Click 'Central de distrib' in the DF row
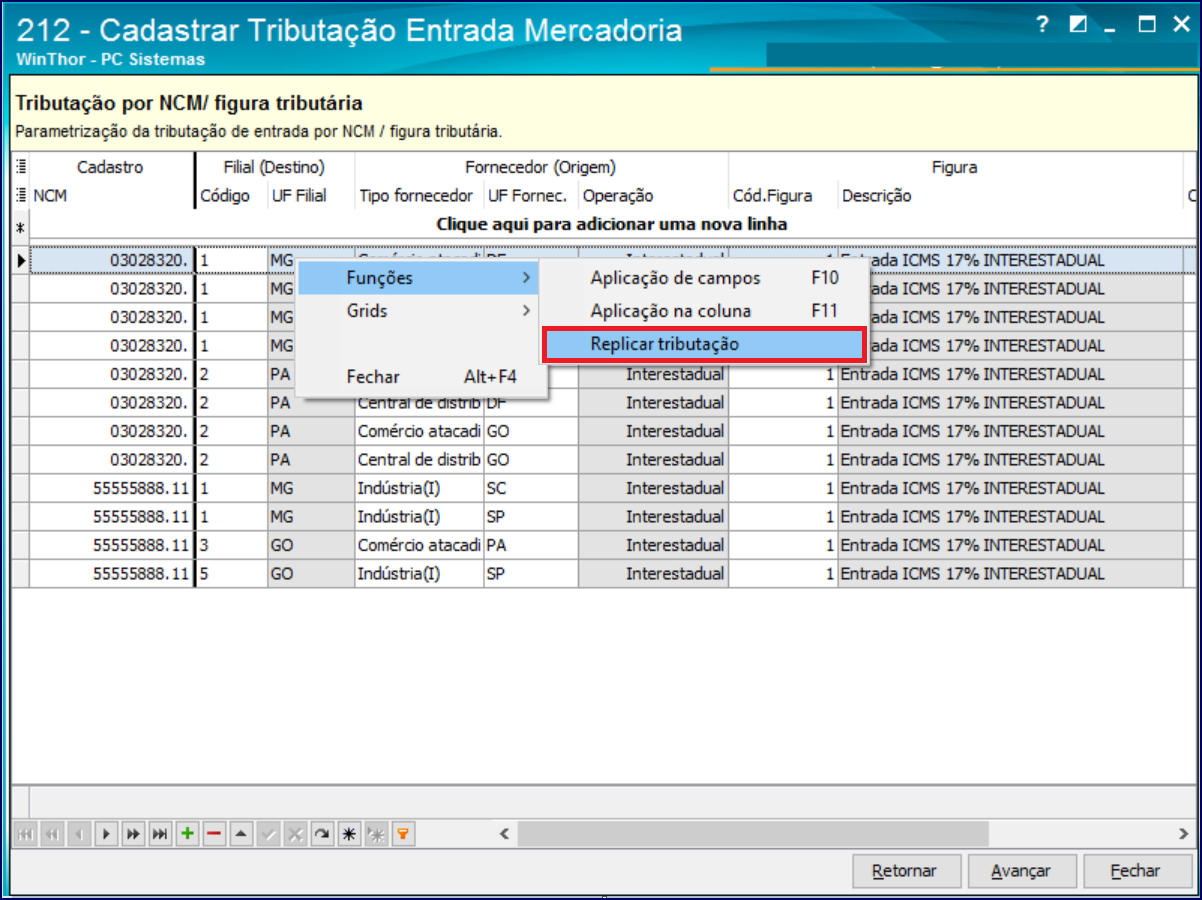1202x900 pixels. coord(419,403)
